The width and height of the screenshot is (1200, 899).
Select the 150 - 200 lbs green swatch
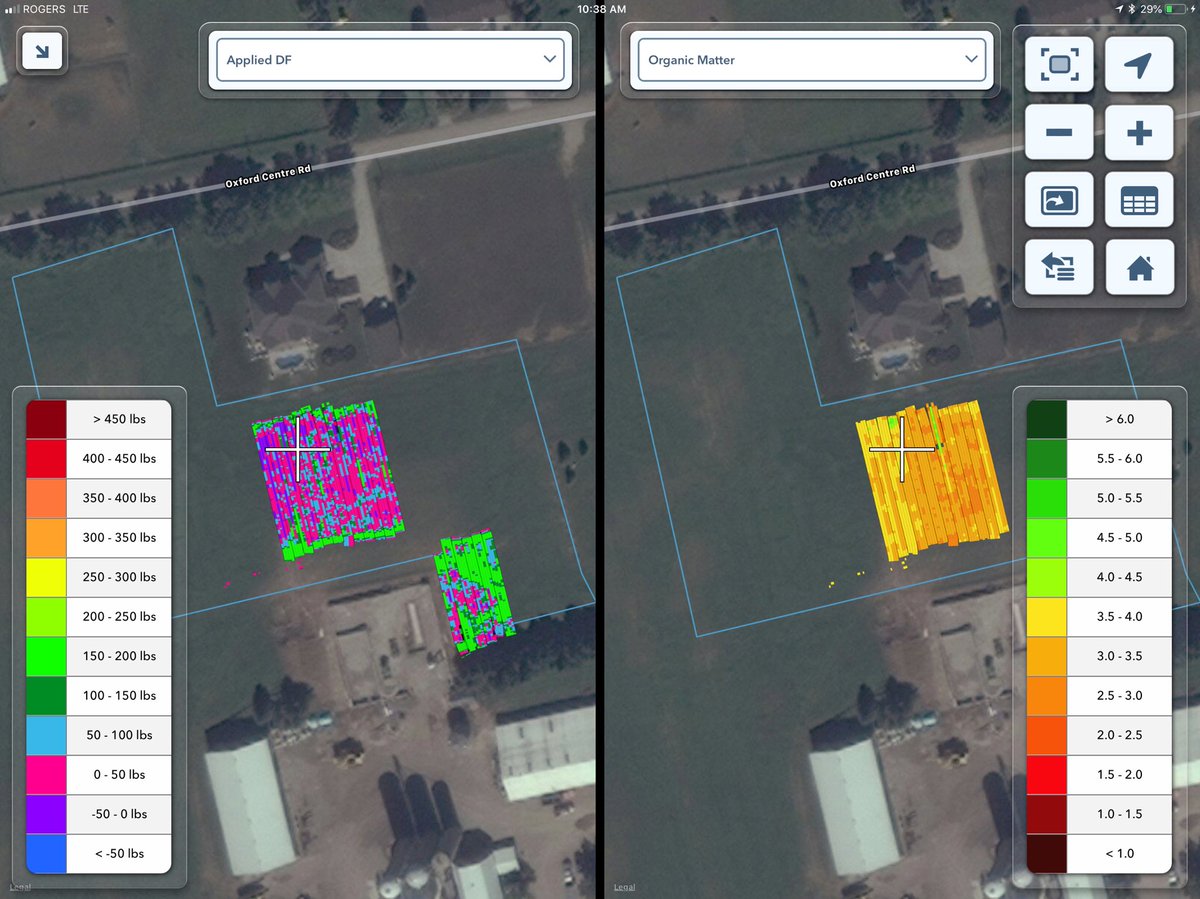(46, 656)
